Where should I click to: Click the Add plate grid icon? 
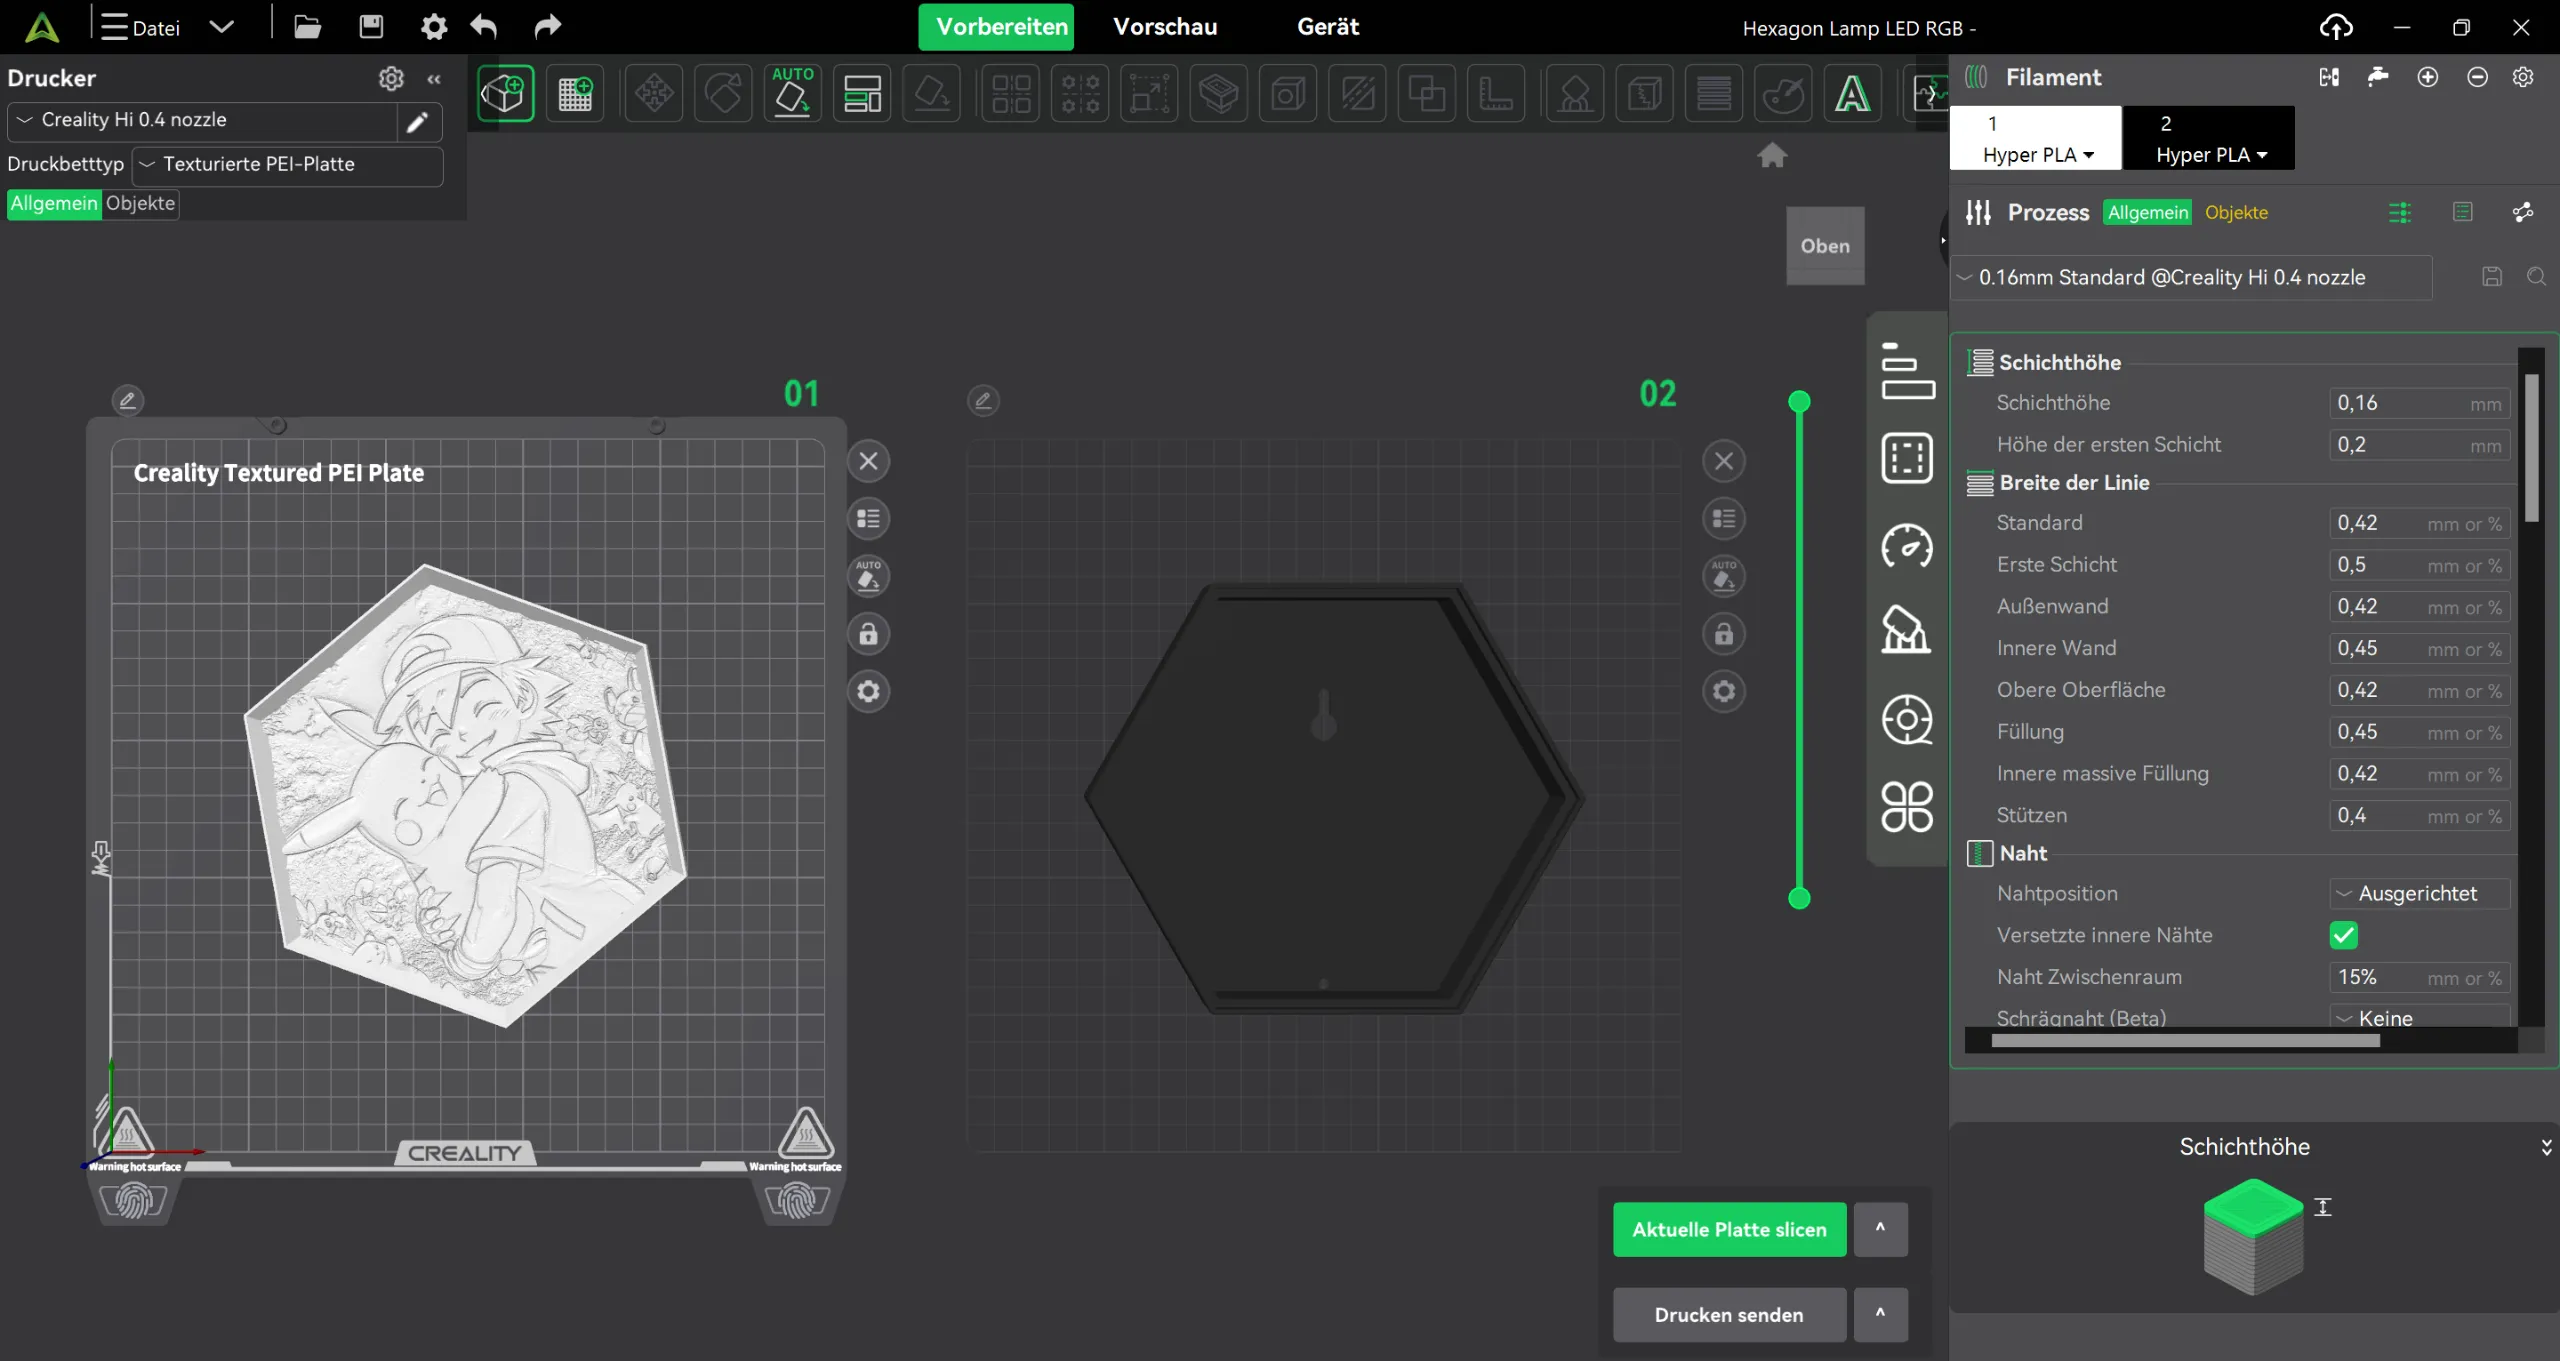click(575, 94)
